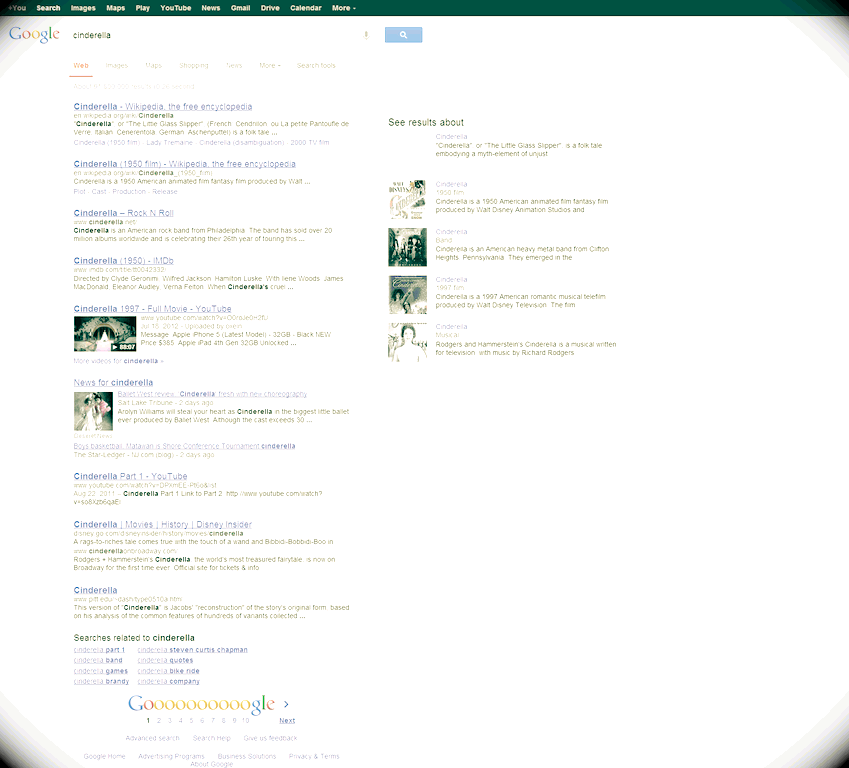Open Cinderella folk tale entry in sidebar
This screenshot has height=768, width=849.
[x=451, y=137]
